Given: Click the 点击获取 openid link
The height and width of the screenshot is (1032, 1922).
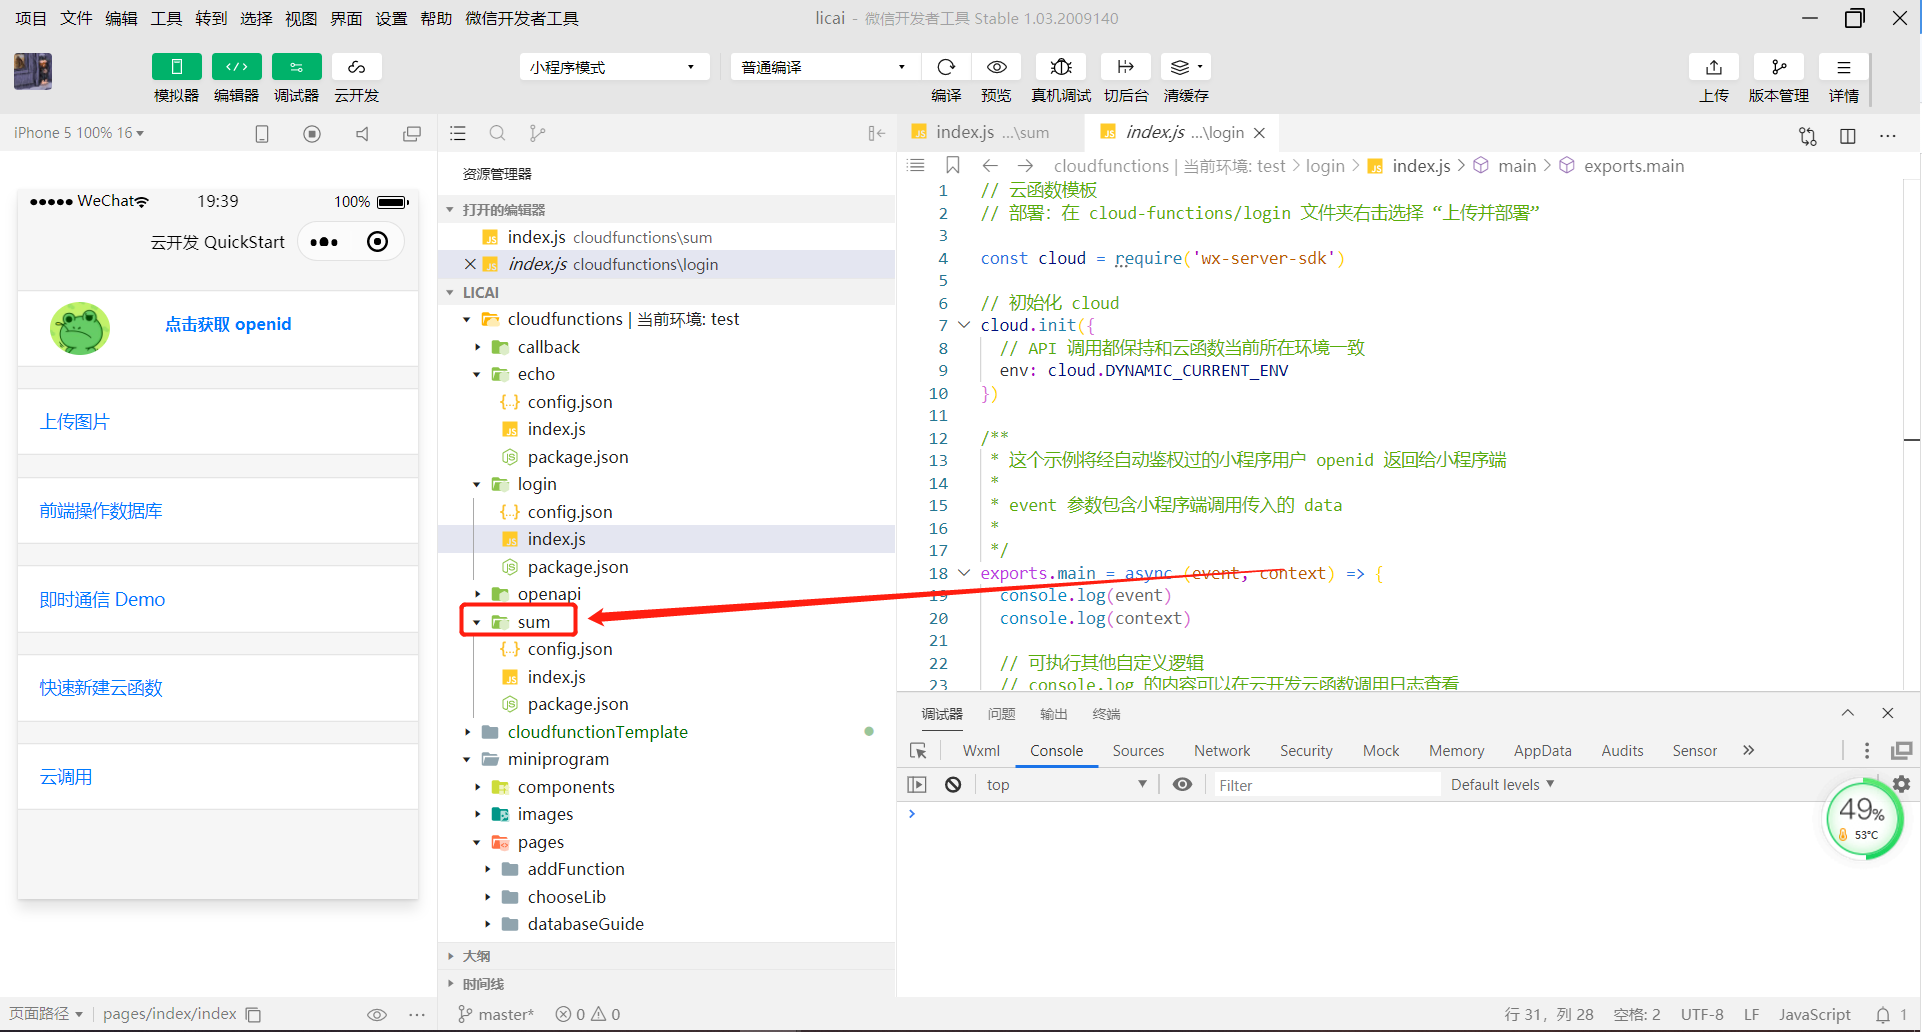Looking at the screenshot, I should point(228,324).
